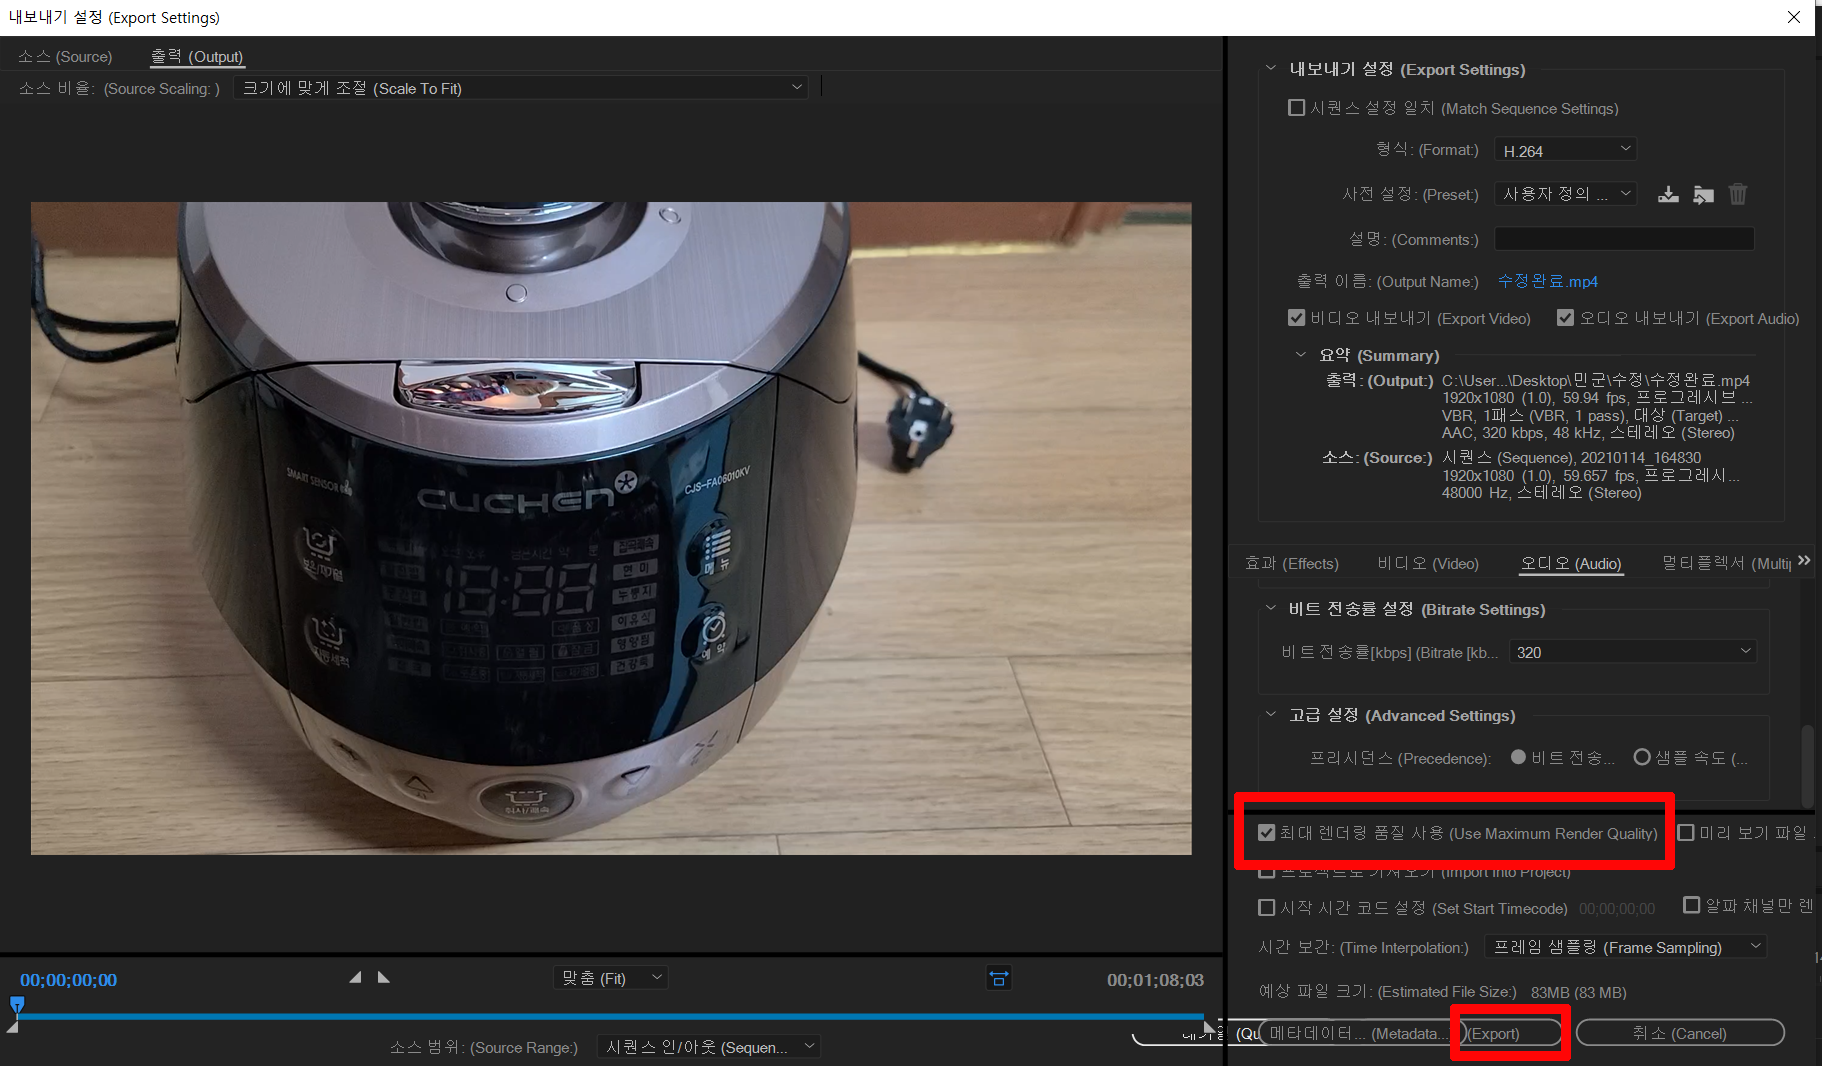1822x1066 pixels.
Task: Enable Match Sequence Settings checkbox
Action: click(1297, 107)
